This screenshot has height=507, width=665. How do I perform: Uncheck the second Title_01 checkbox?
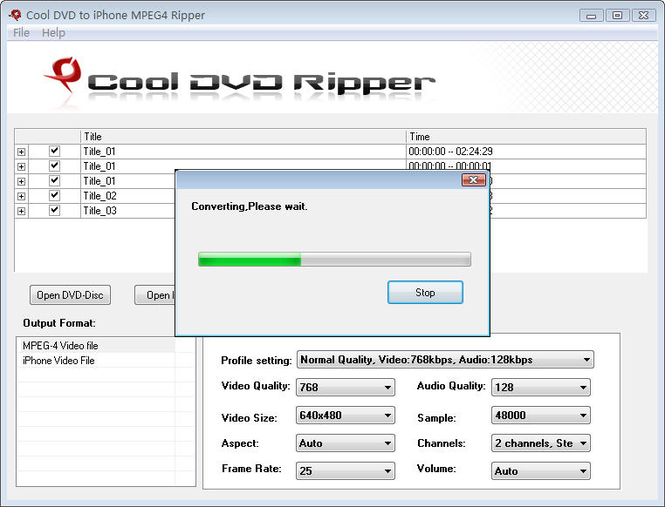(54, 166)
